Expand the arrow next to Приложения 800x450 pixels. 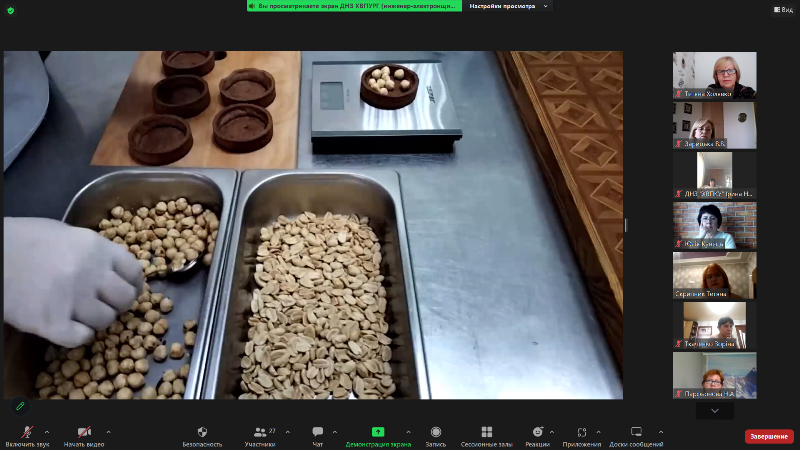[x=598, y=432]
